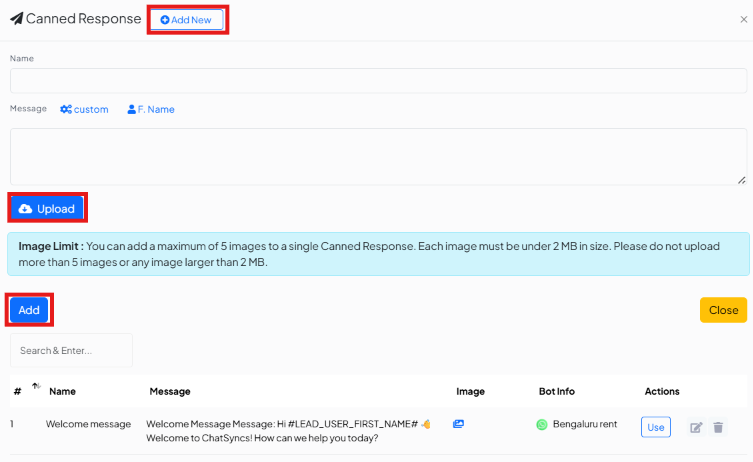The image size is (753, 462).
Task: Focus the Search & Enter field
Action: coord(71,351)
